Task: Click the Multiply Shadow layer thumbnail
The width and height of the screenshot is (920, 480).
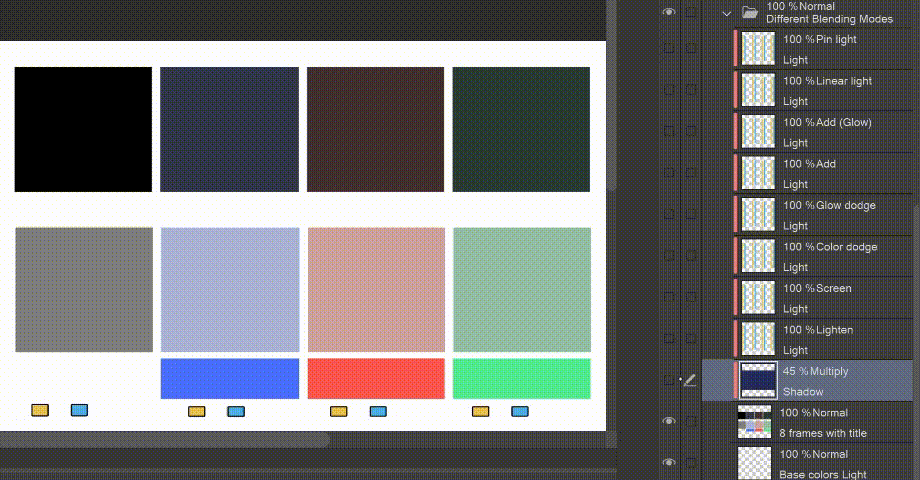Action: click(758, 380)
